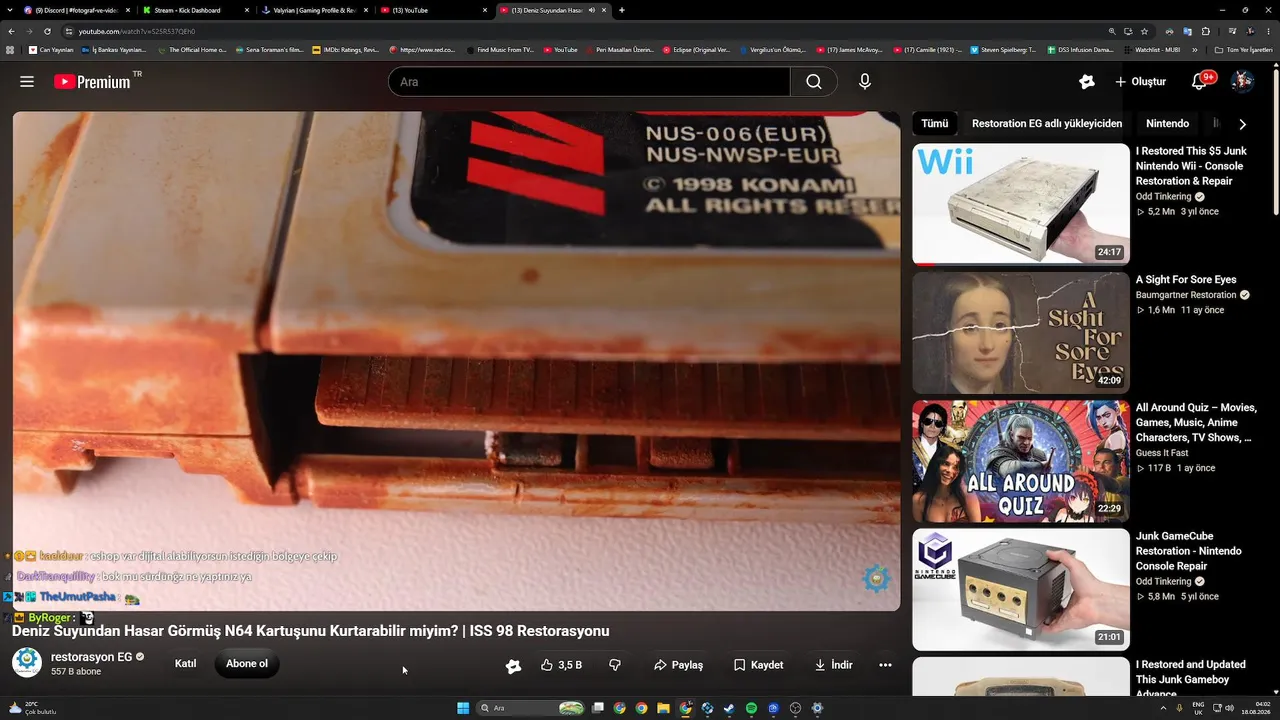Click the search magnifier button
Screen dimensions: 1280x720
coord(814,82)
